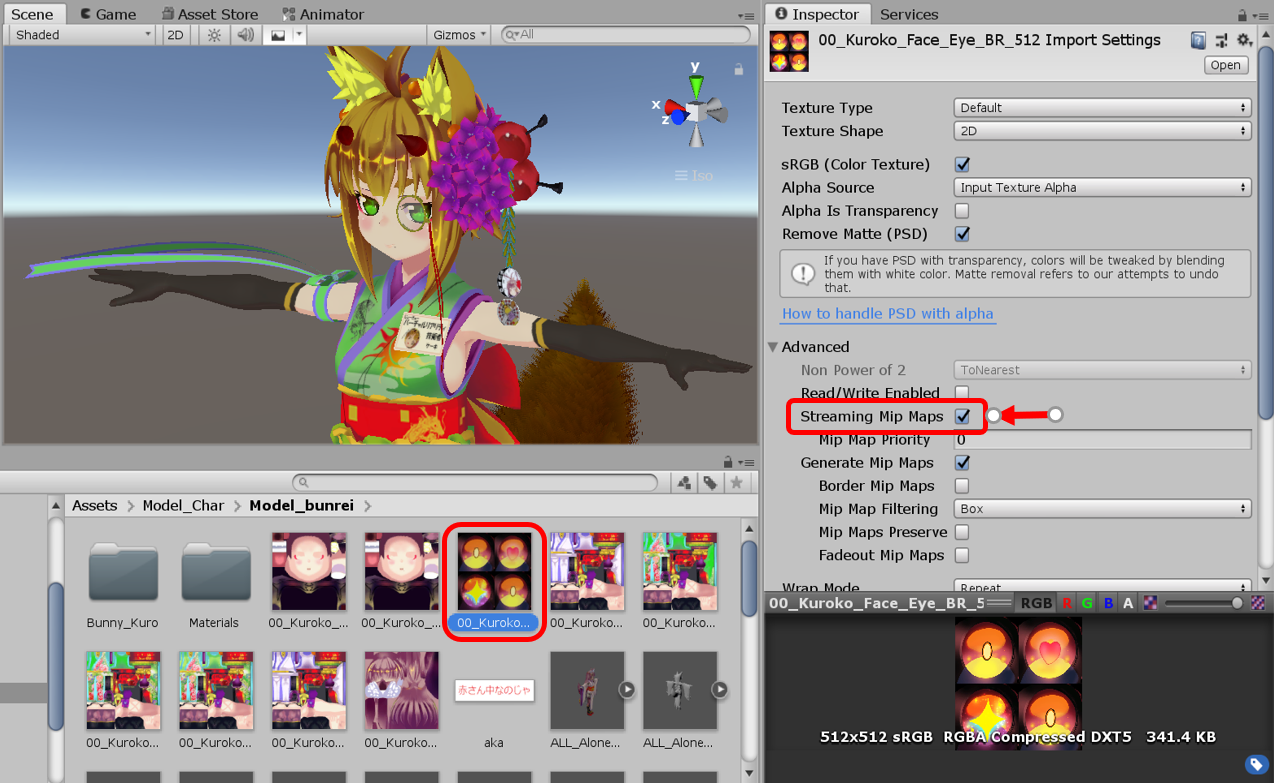This screenshot has height=784, width=1274.
Task: Toggle scene audio speaker icon
Action: 245,35
